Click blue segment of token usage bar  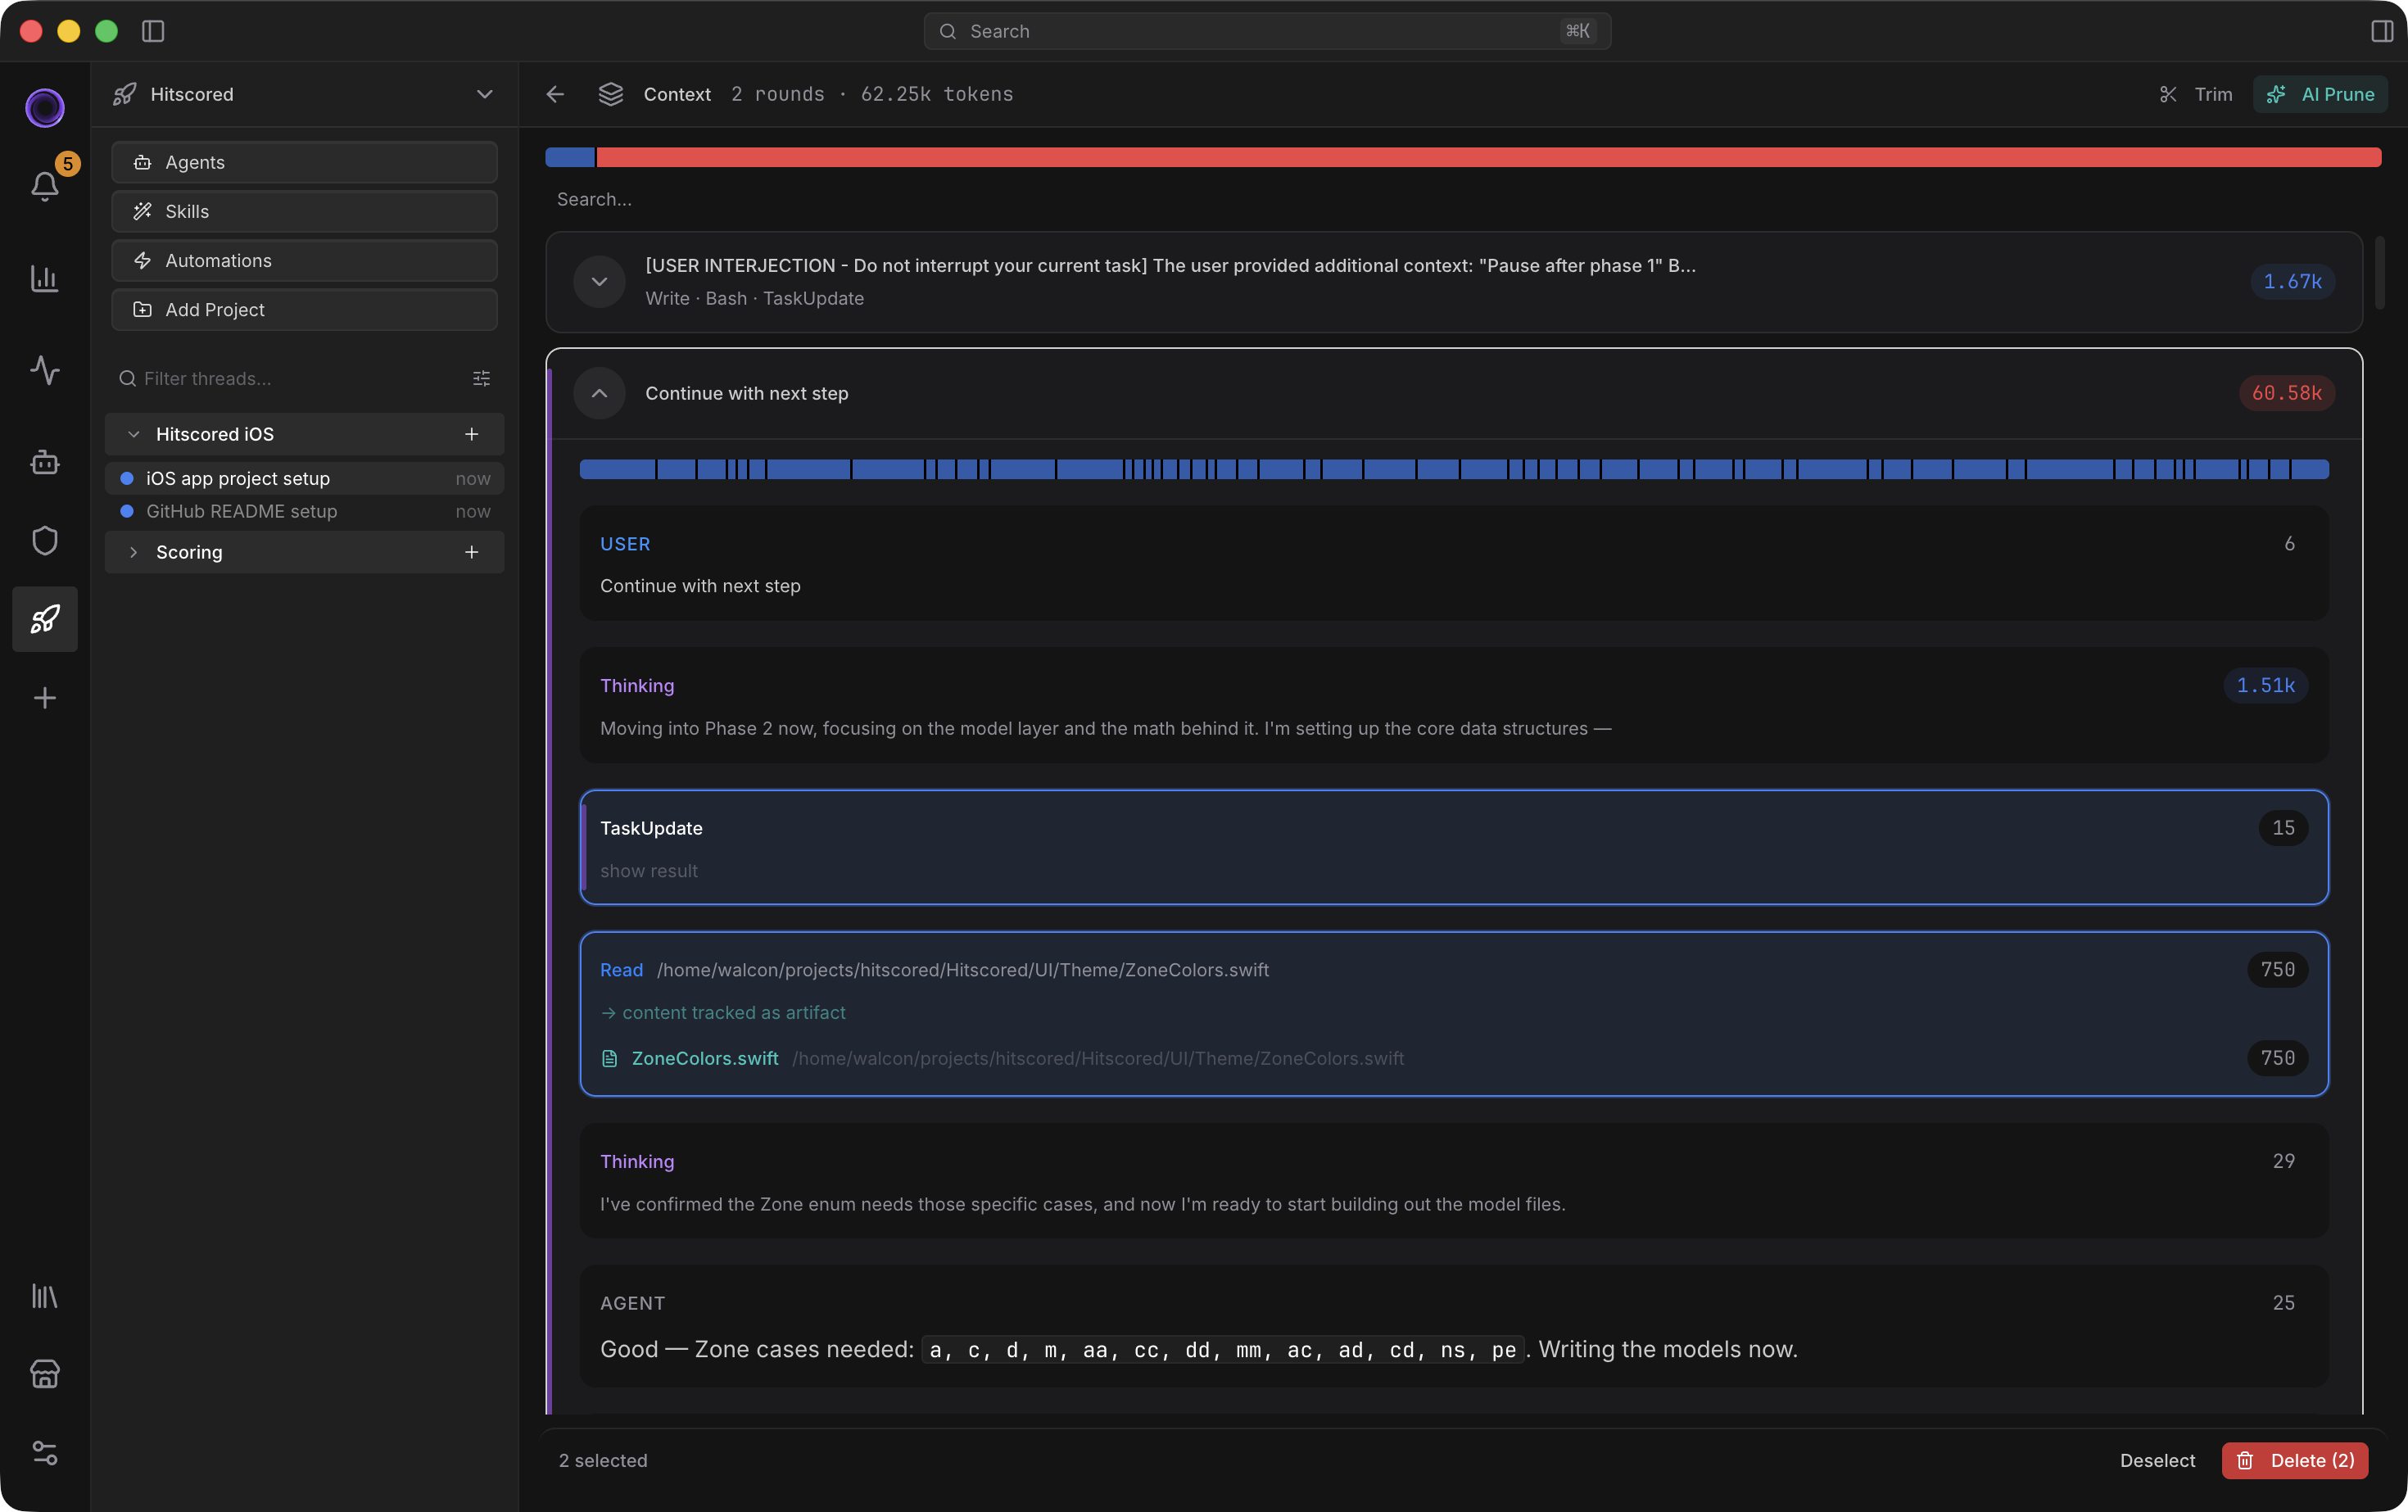click(570, 157)
